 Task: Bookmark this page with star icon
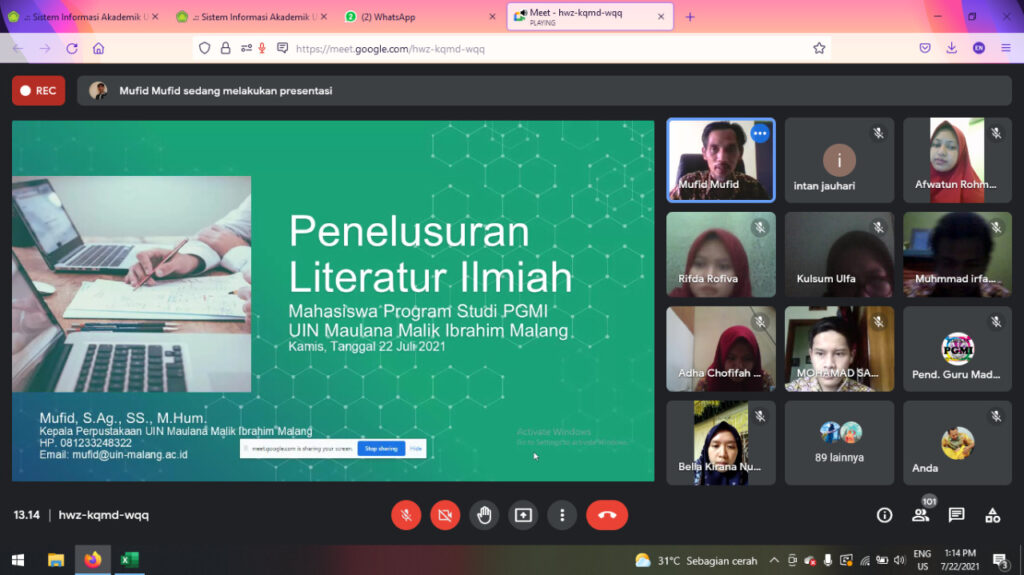(x=819, y=48)
